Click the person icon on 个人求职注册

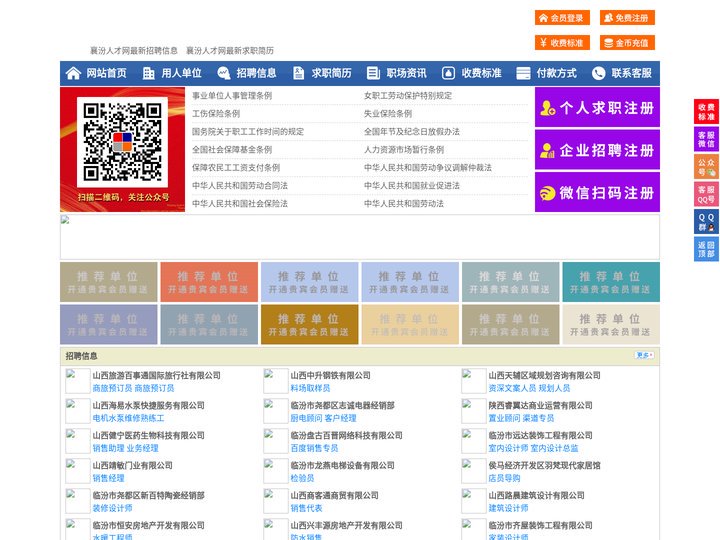(547, 108)
